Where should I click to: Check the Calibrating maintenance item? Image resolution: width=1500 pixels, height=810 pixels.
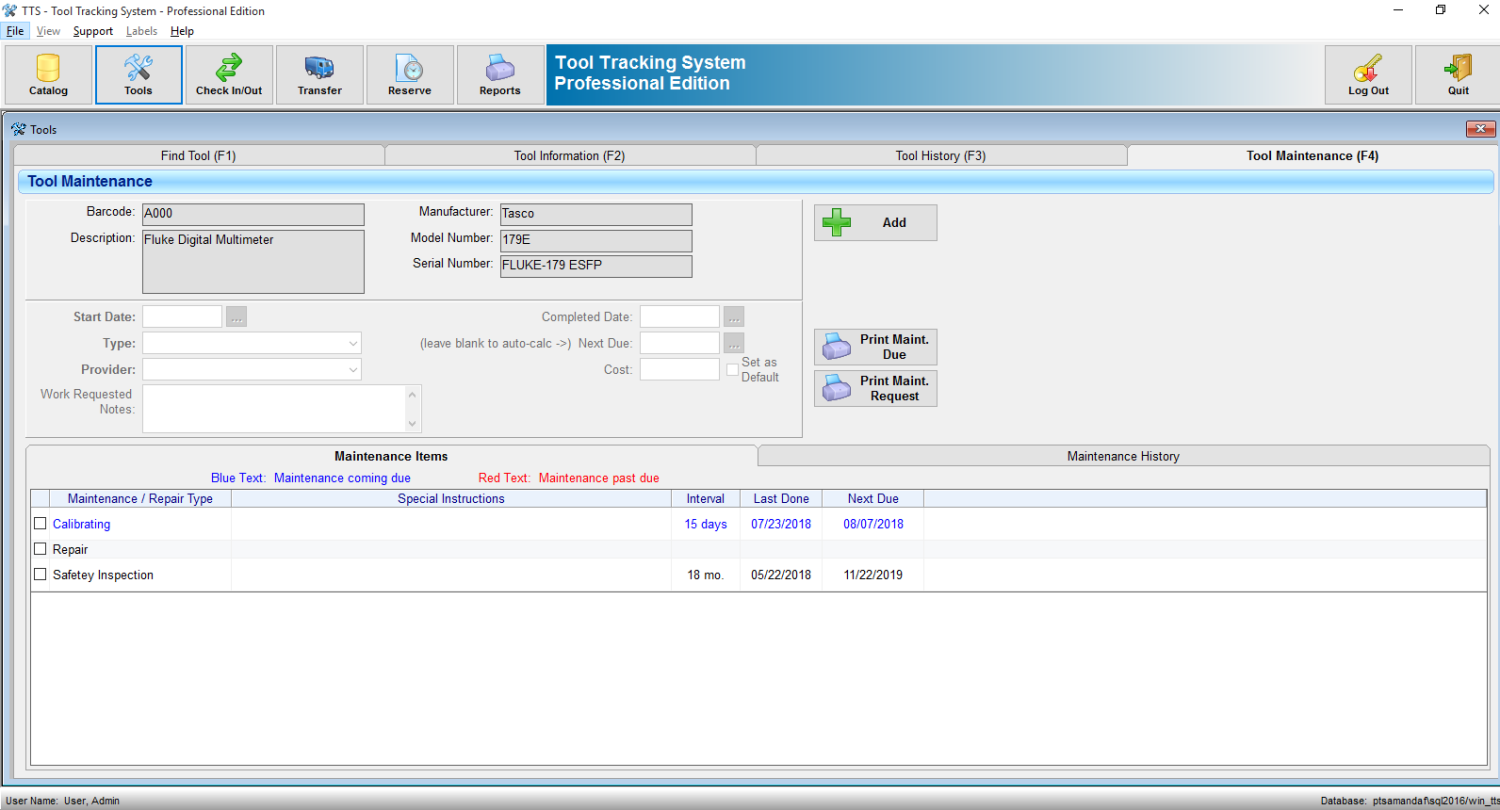[40, 522]
